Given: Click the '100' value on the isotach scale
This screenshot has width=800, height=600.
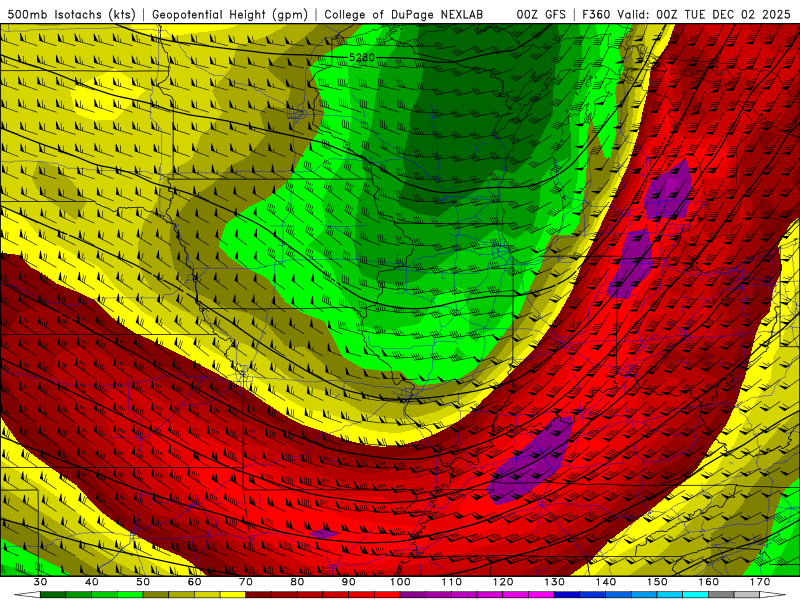Looking at the screenshot, I should coord(400,582).
